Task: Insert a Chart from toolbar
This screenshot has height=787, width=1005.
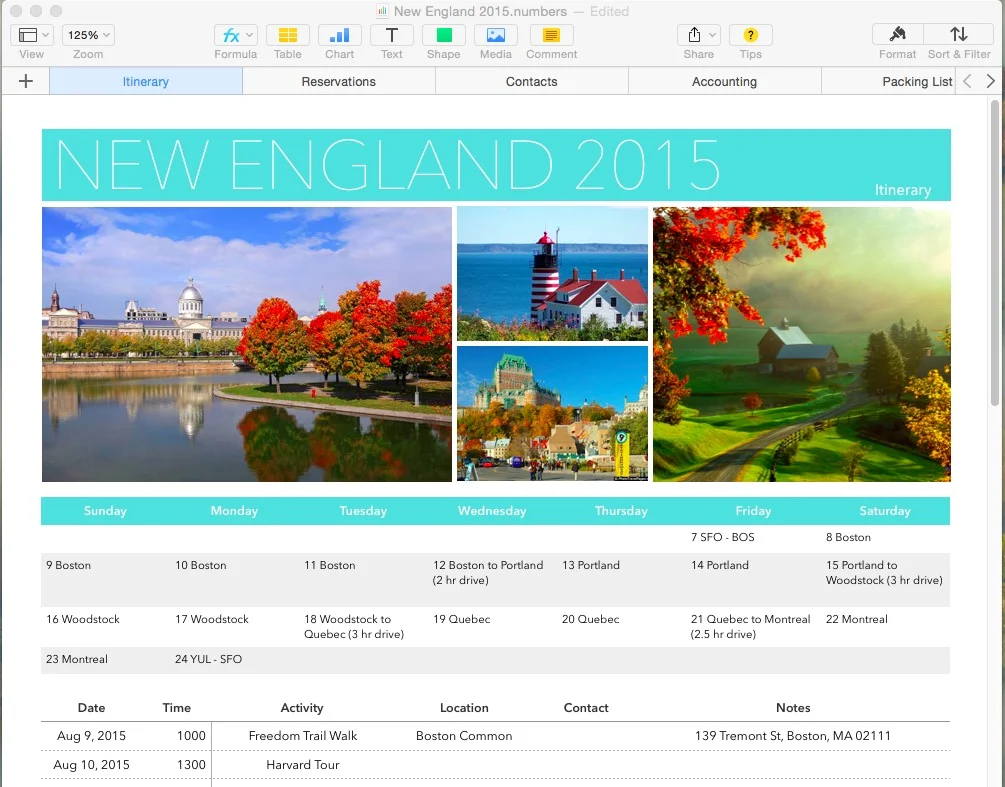Action: [x=339, y=35]
